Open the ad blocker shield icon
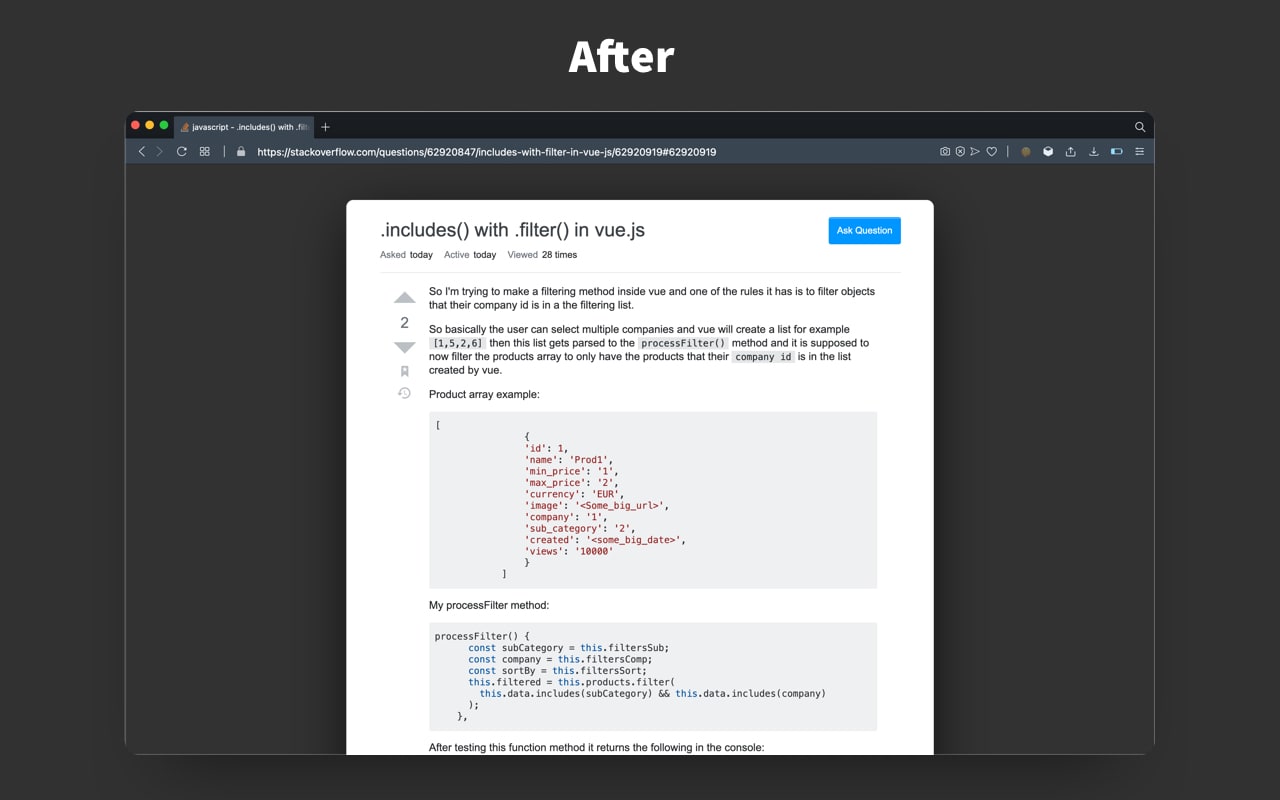Screen dimensions: 1280x800 pos(960,152)
